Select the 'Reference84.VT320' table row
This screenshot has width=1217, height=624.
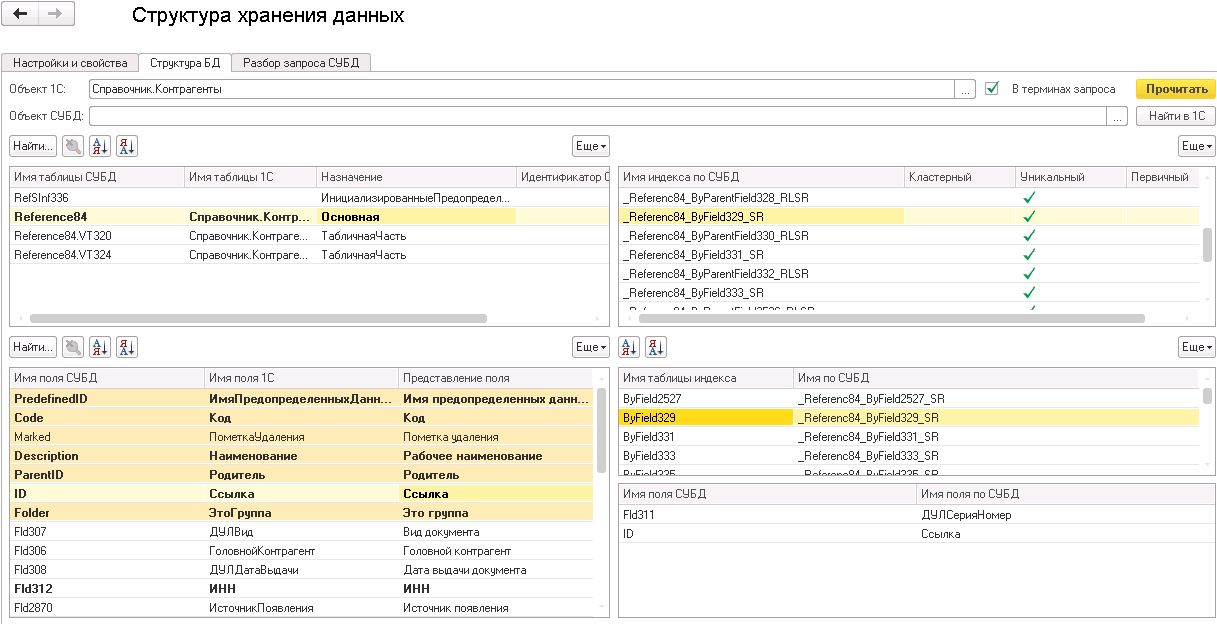tap(63, 236)
